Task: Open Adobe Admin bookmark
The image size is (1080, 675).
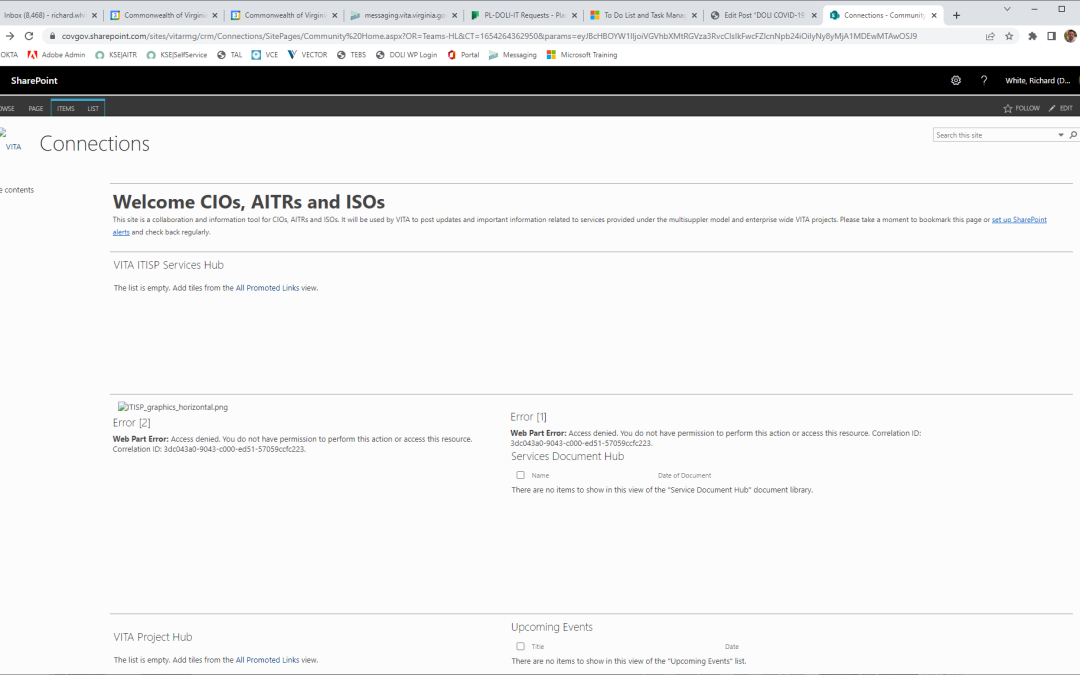Action: tap(56, 55)
